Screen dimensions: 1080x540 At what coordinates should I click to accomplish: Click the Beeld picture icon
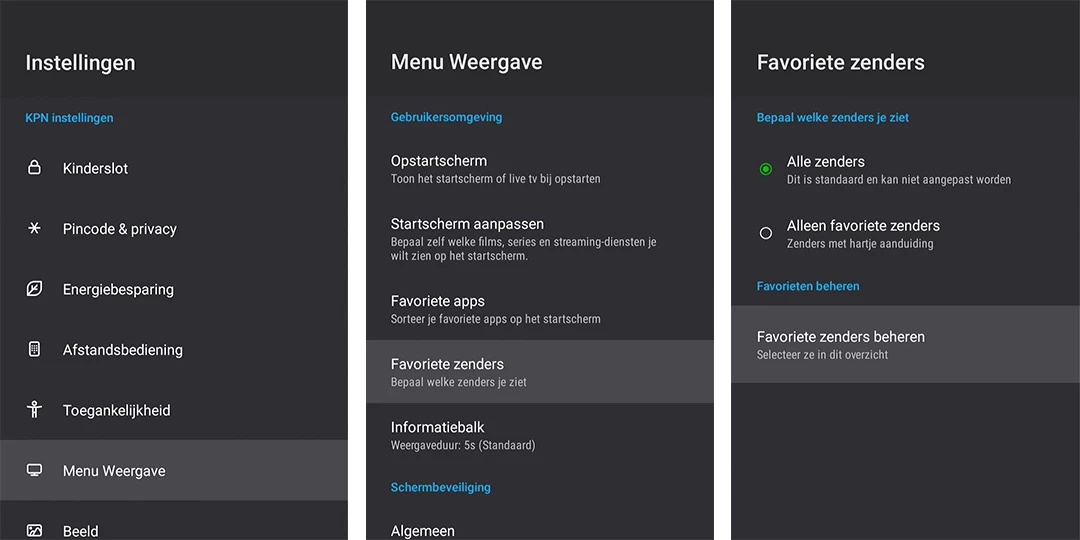(34, 530)
